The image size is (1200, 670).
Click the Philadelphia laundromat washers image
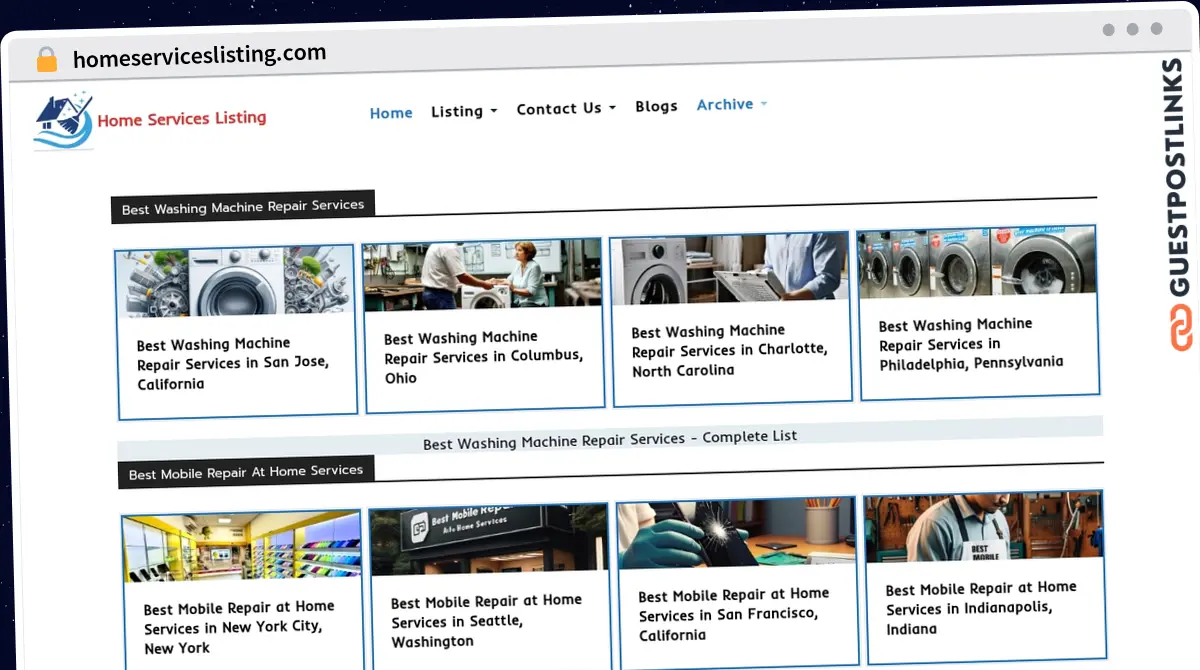click(976, 263)
